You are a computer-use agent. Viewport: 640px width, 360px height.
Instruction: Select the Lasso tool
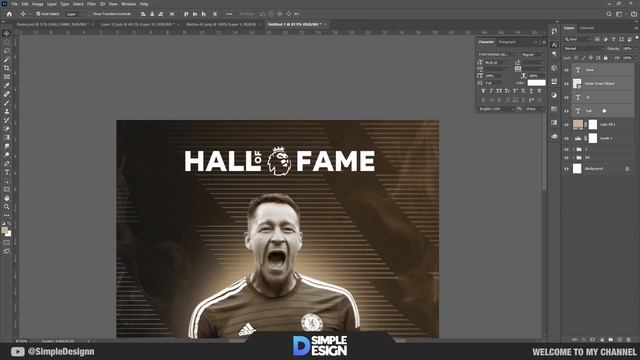(x=7, y=51)
